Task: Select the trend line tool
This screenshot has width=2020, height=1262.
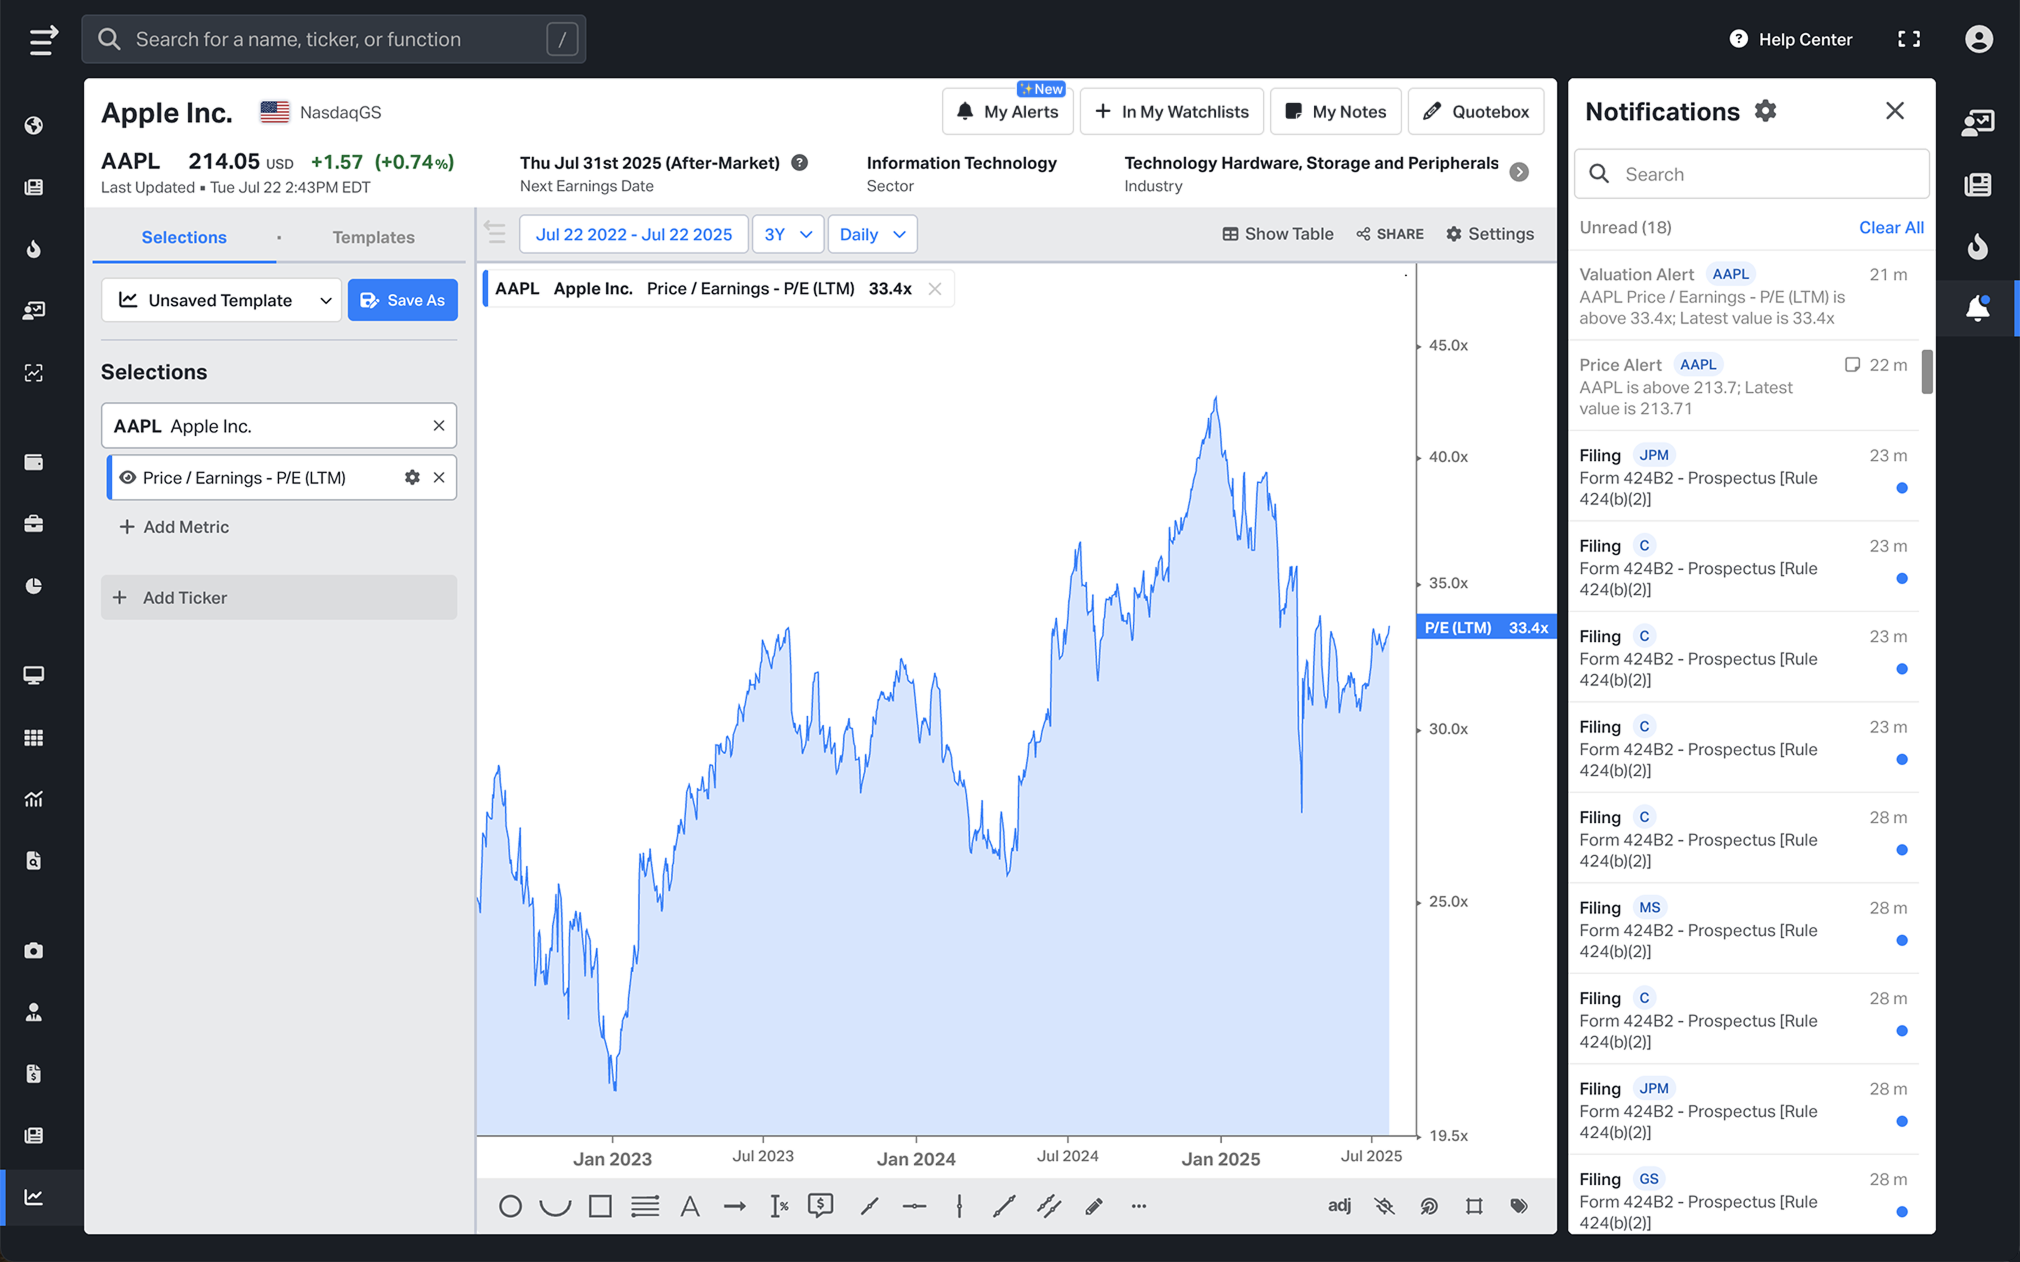Action: 1004,1206
